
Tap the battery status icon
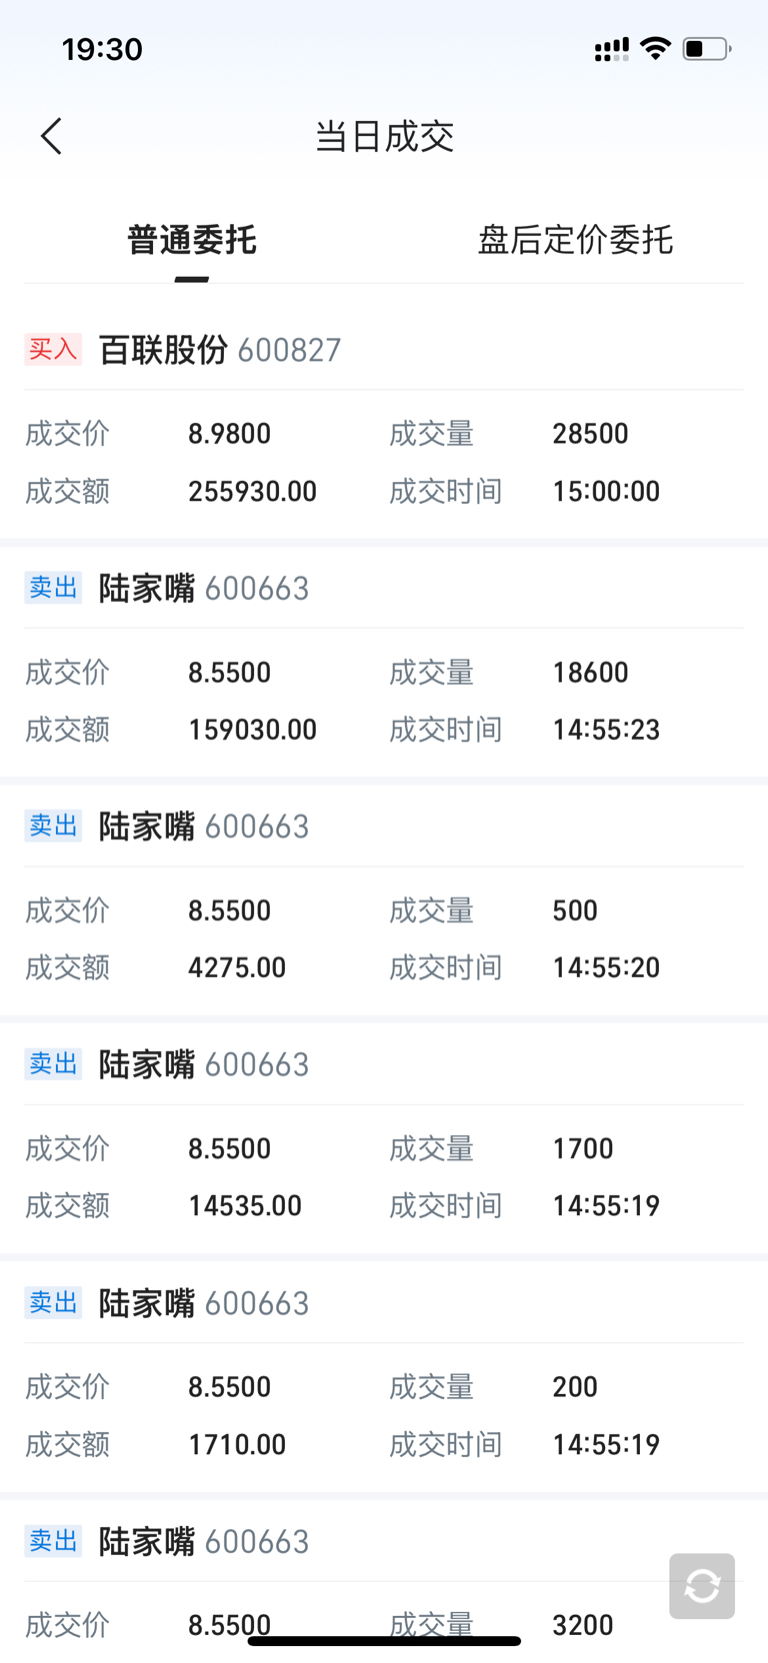point(706,48)
